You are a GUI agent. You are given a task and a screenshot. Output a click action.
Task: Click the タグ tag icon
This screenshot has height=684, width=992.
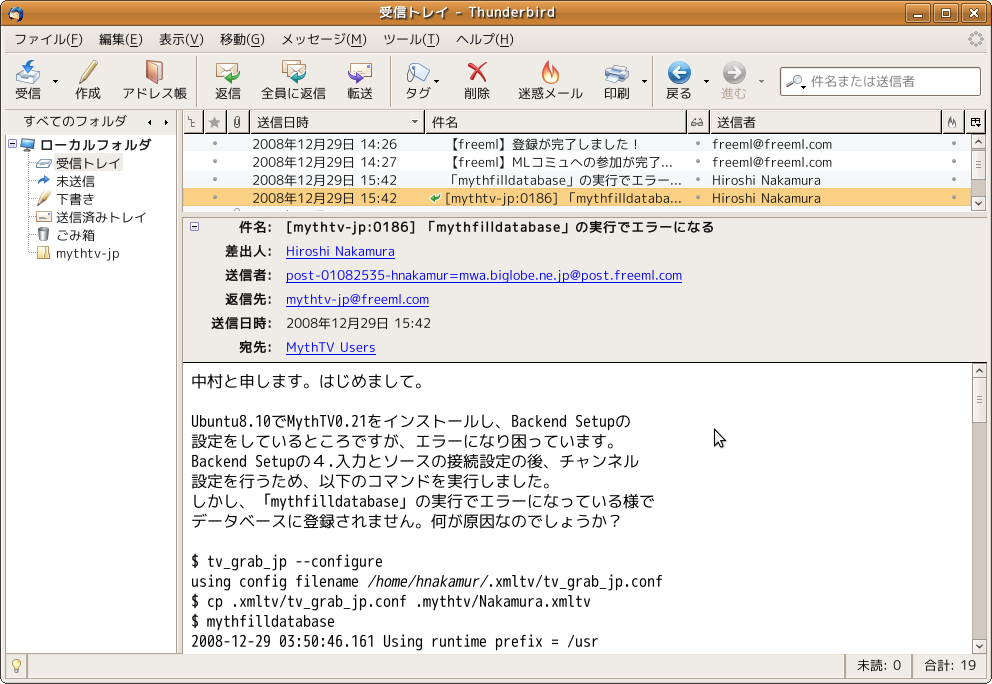coord(417,73)
